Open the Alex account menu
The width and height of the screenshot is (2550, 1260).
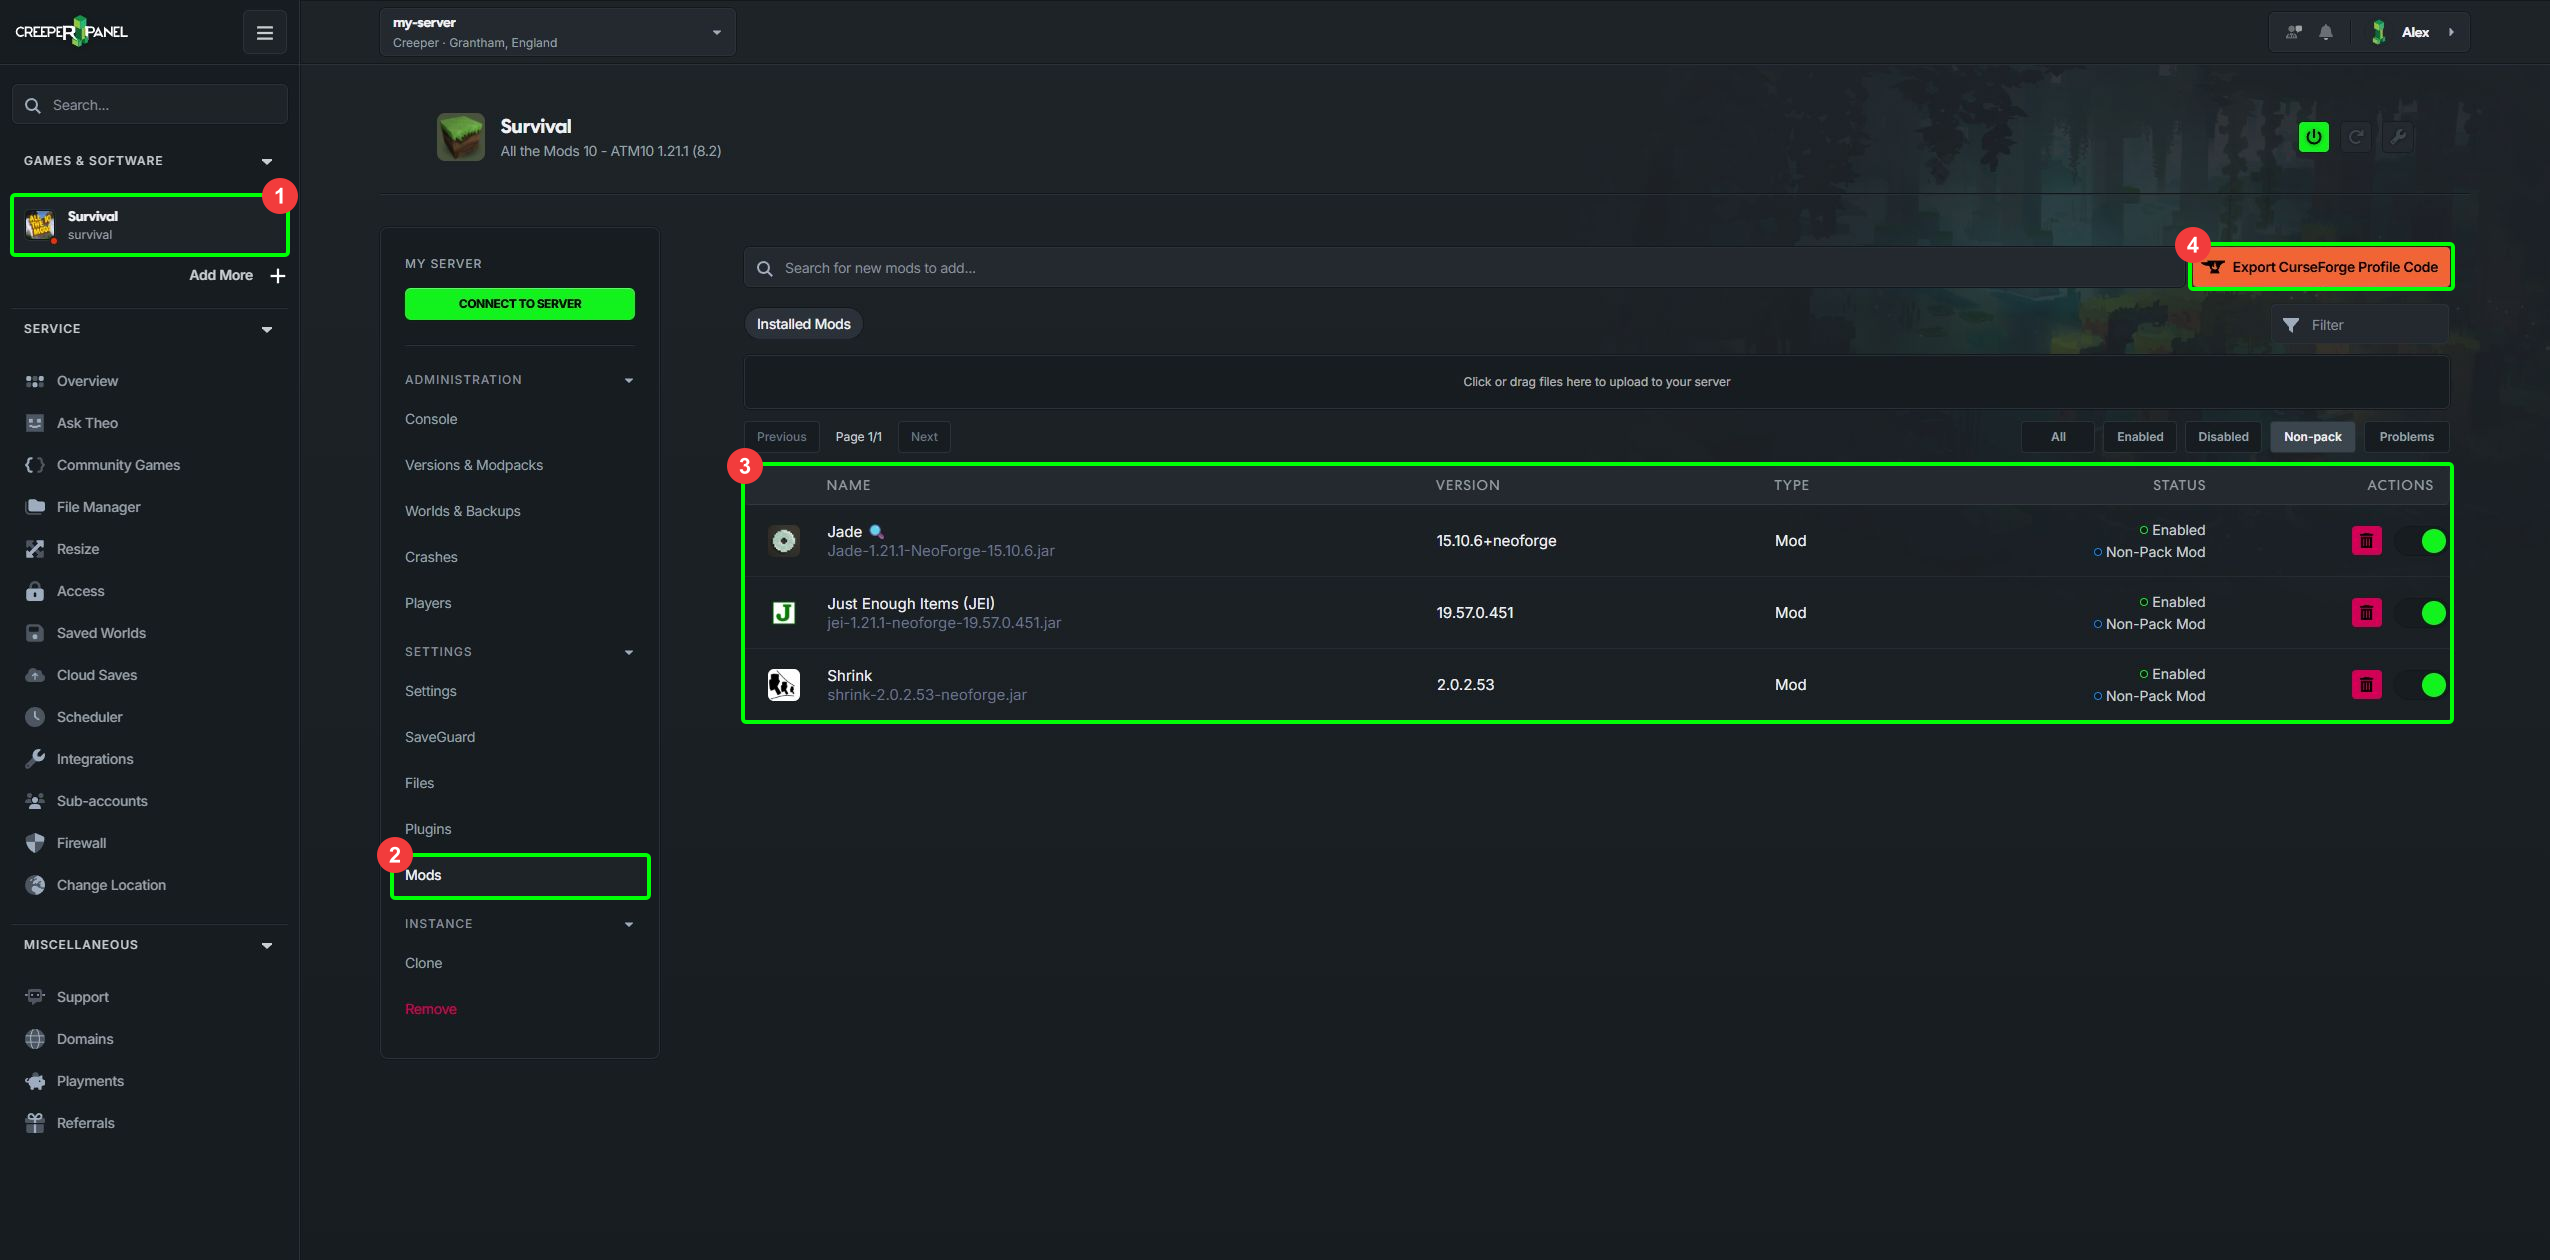click(2415, 32)
